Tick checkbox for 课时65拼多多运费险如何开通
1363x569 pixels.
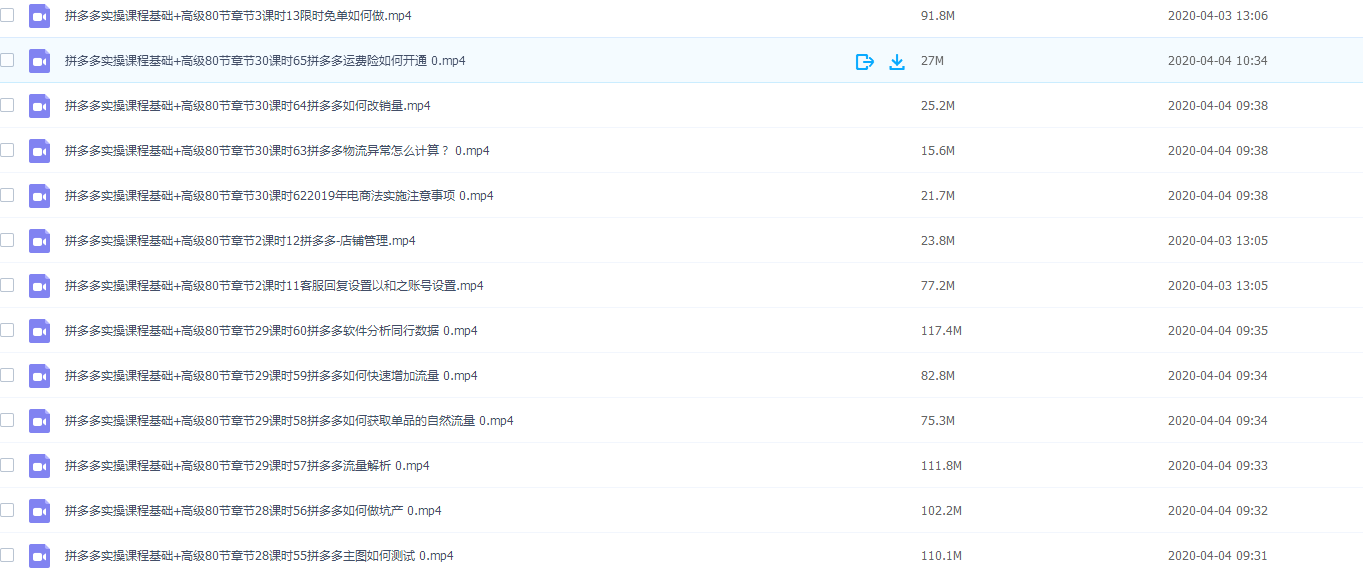point(7,60)
